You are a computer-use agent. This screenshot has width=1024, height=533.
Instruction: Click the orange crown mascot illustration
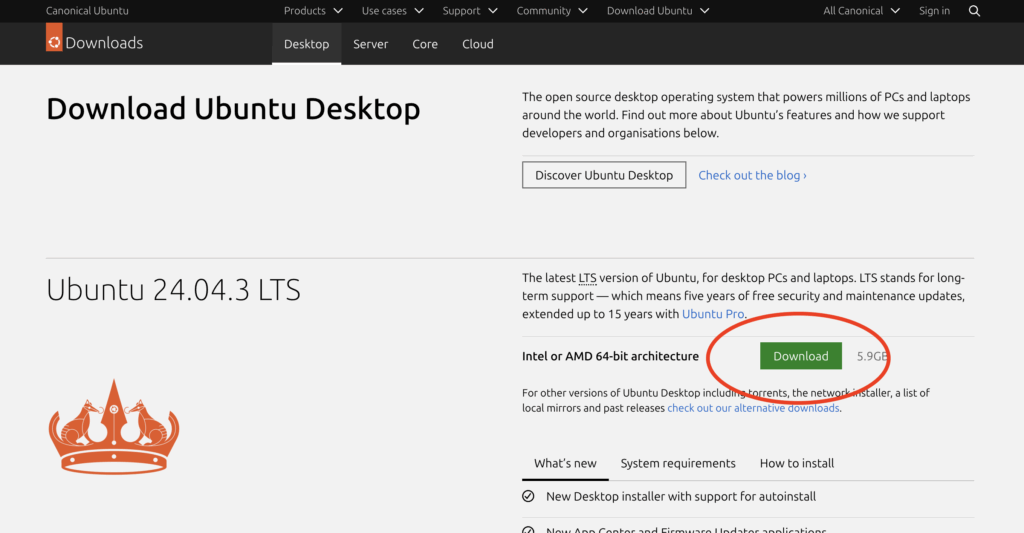tap(114, 428)
